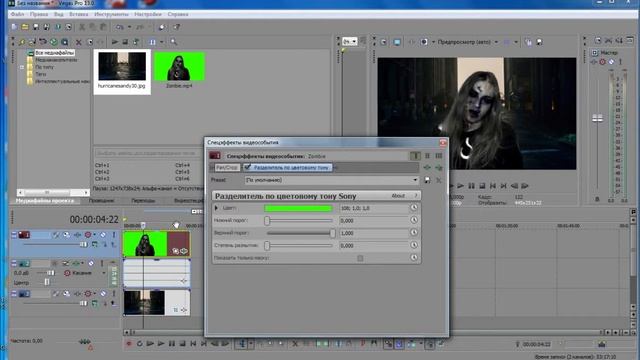Open the Edit (Правка) menu

tap(39, 14)
